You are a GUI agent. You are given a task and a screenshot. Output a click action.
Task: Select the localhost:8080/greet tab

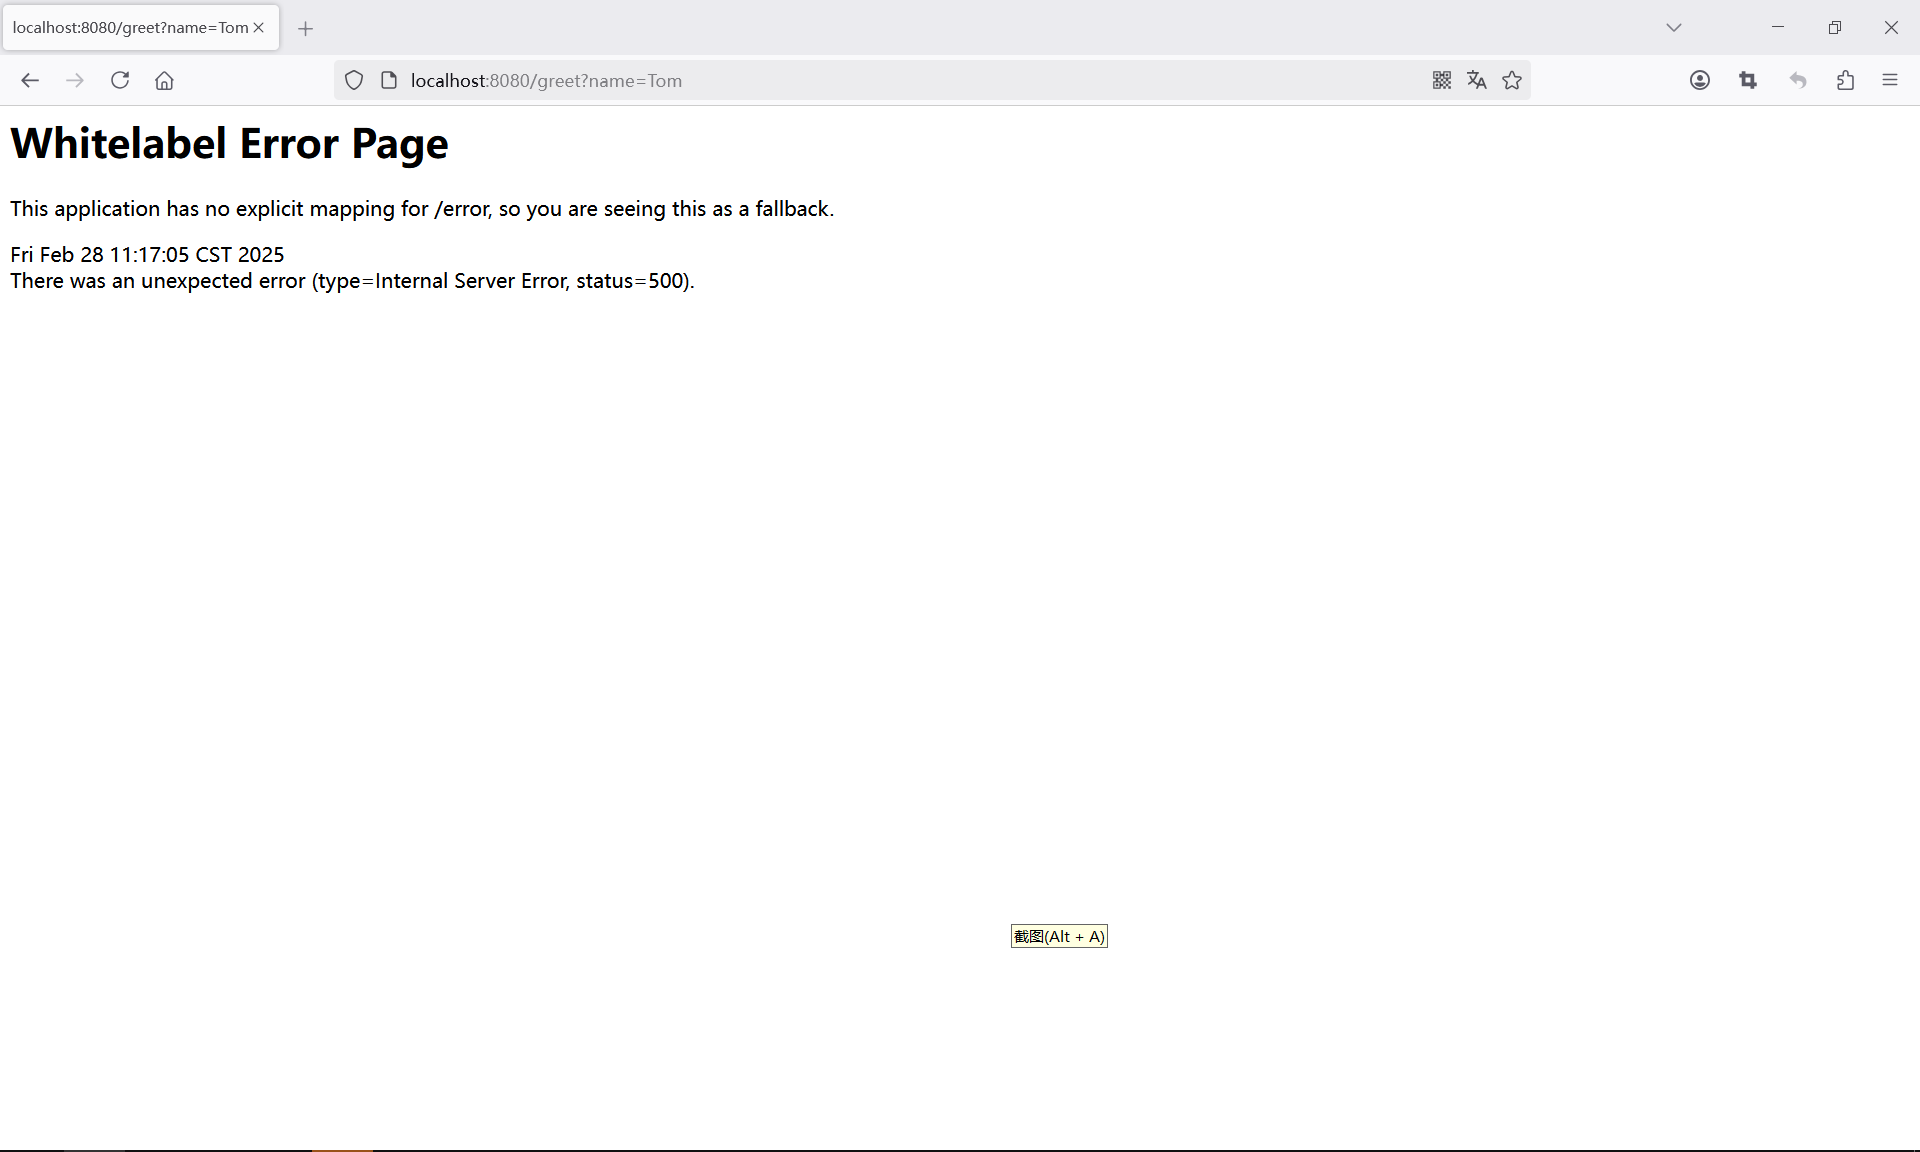(x=130, y=27)
